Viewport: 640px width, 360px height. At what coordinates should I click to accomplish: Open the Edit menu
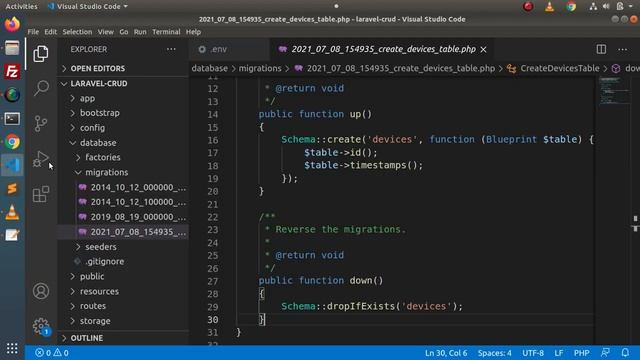click(x=51, y=32)
